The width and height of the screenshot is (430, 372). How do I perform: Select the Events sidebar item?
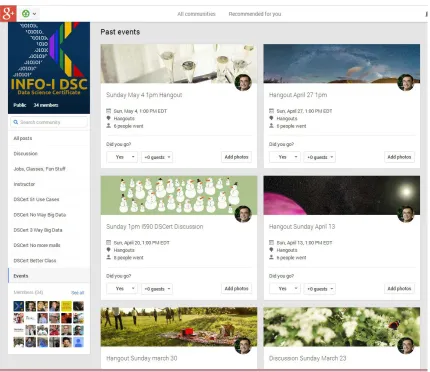click(x=49, y=276)
